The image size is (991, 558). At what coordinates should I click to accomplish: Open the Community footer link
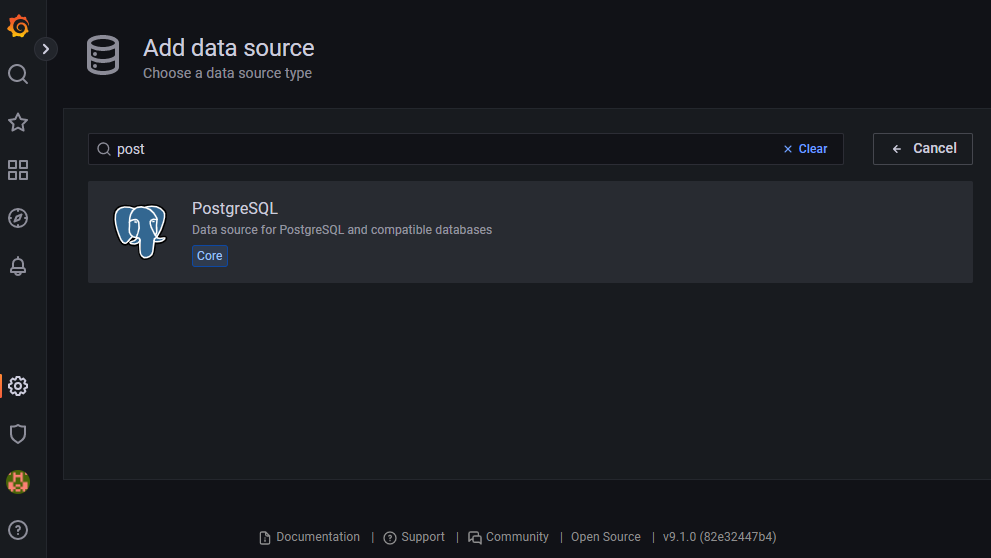tap(508, 537)
